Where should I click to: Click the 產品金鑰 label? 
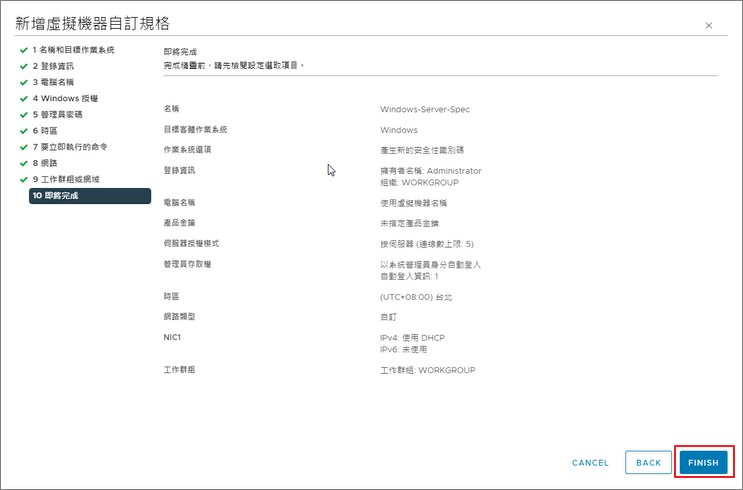pyautogui.click(x=179, y=223)
